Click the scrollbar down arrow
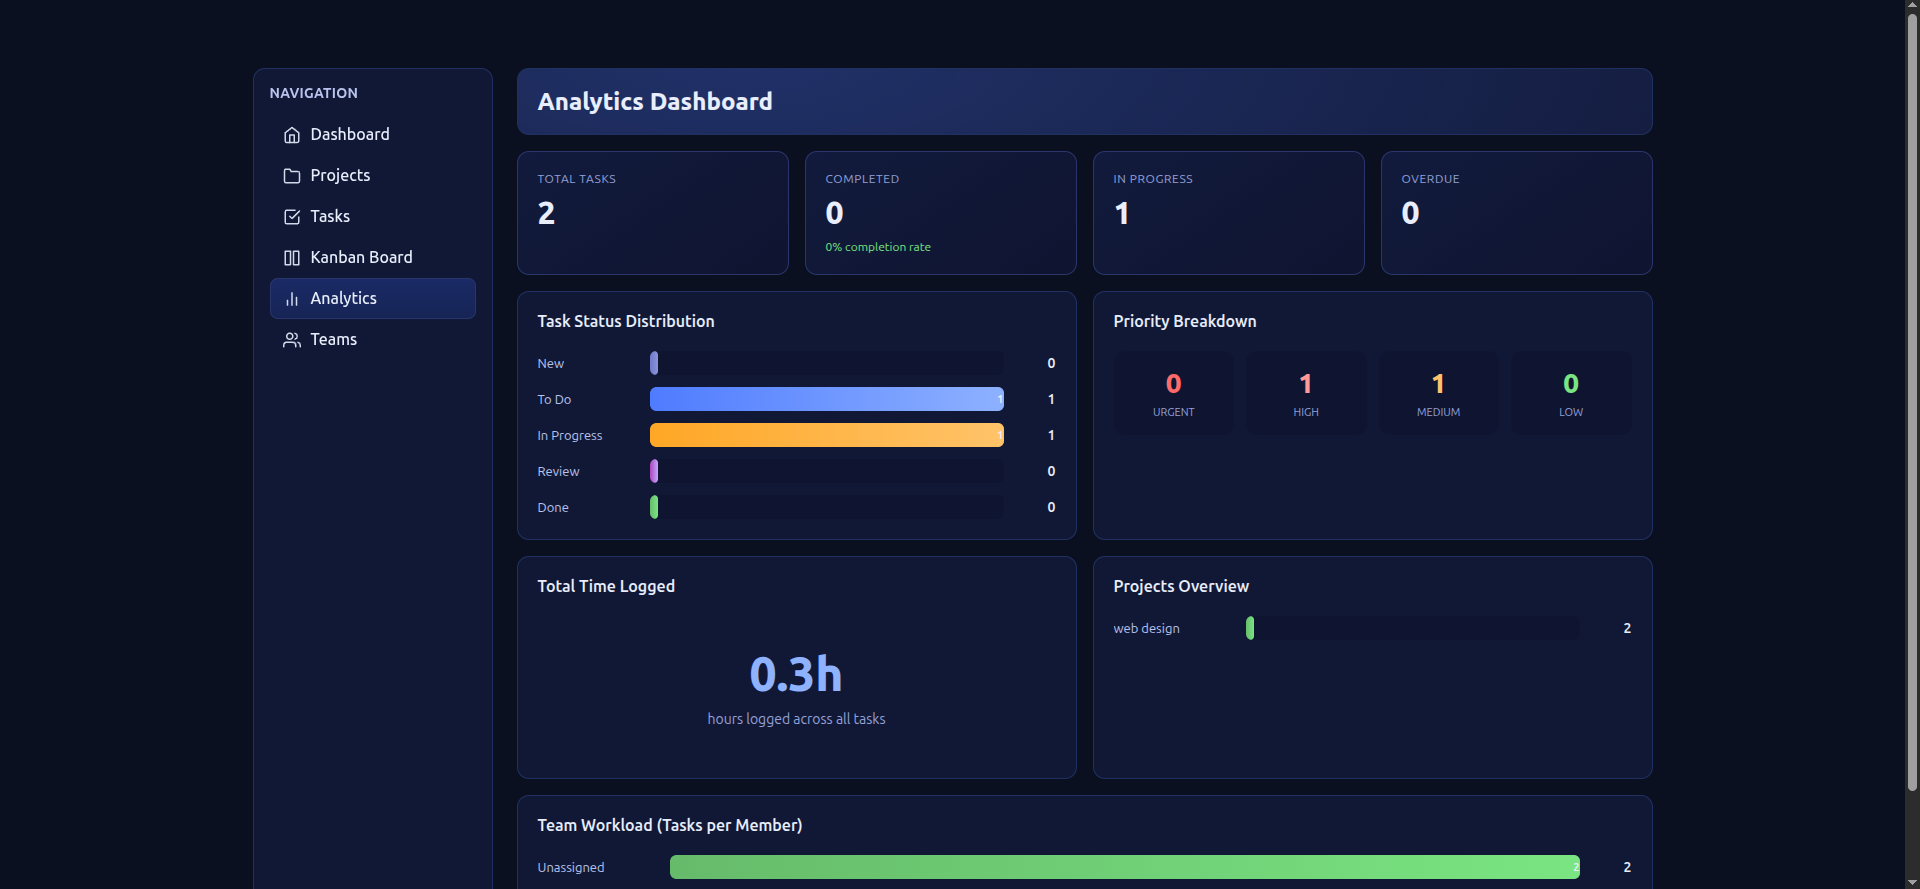The width and height of the screenshot is (1920, 889). coord(1912,882)
